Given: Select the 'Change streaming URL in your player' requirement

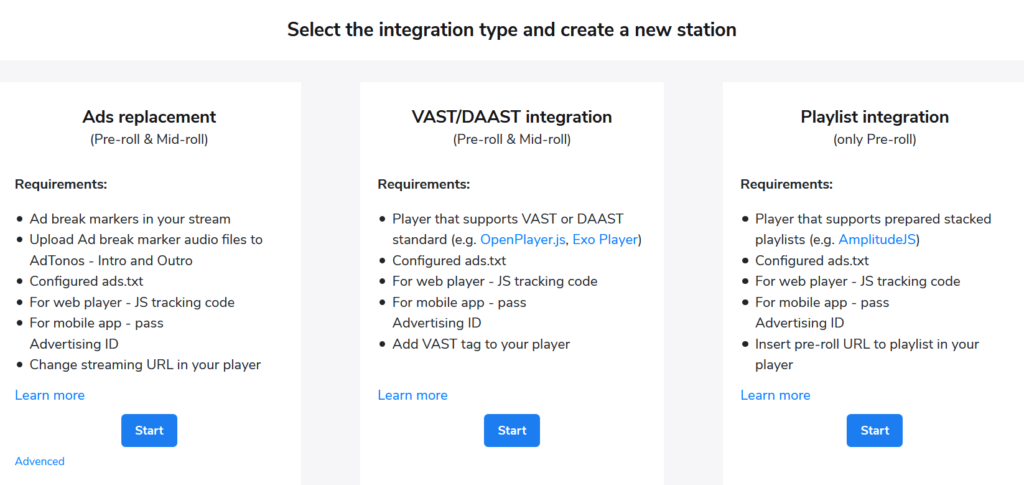Looking at the screenshot, I should coord(145,364).
